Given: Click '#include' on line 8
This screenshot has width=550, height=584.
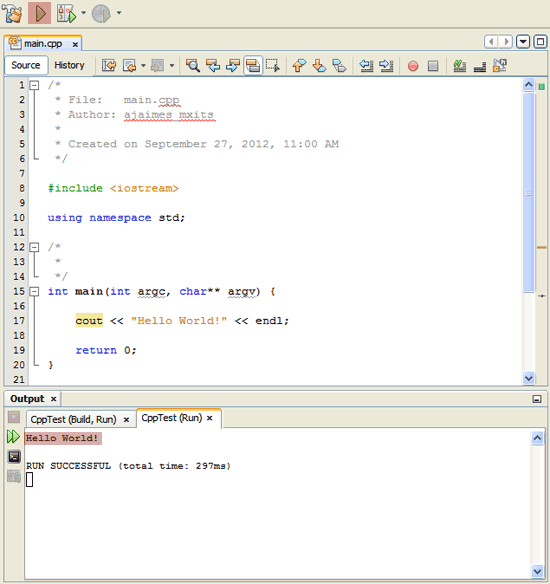Looking at the screenshot, I should (x=75, y=188).
